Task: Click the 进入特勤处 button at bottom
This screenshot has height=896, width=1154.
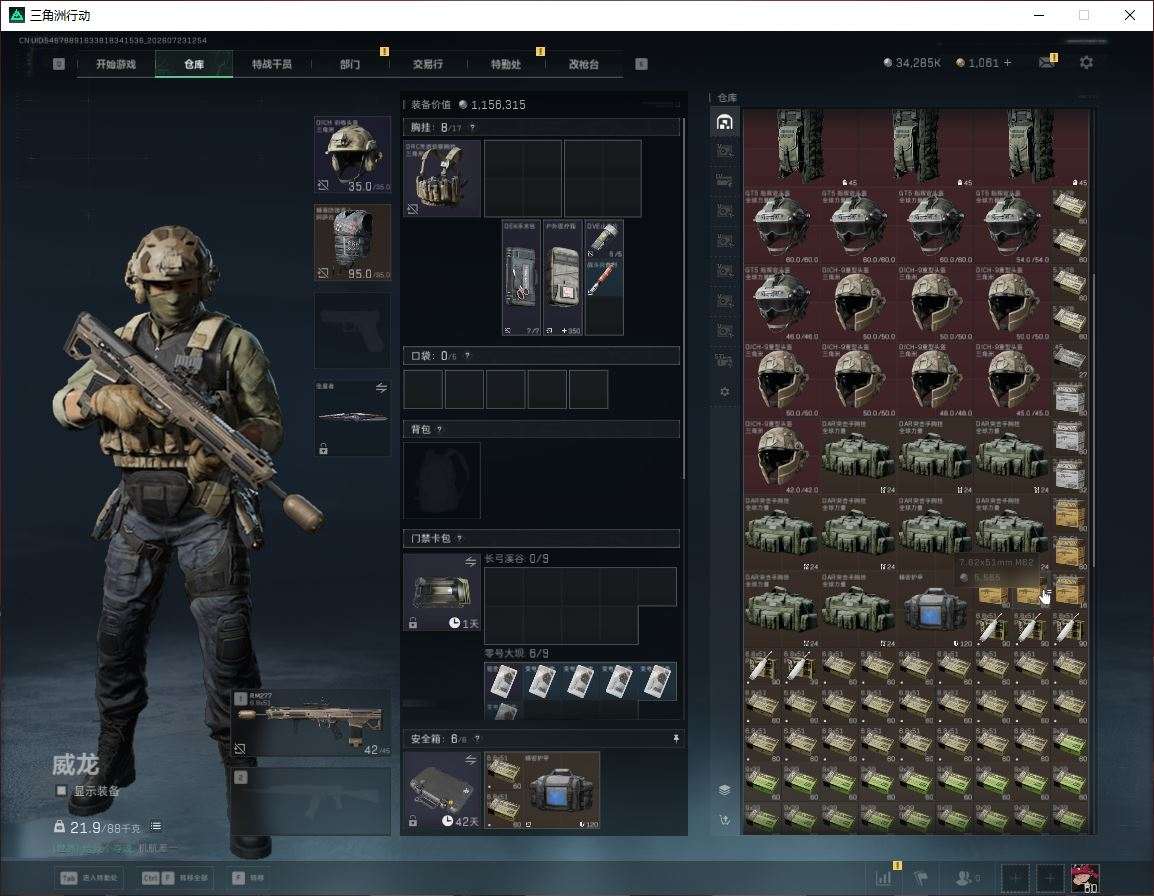Action: pos(89,878)
